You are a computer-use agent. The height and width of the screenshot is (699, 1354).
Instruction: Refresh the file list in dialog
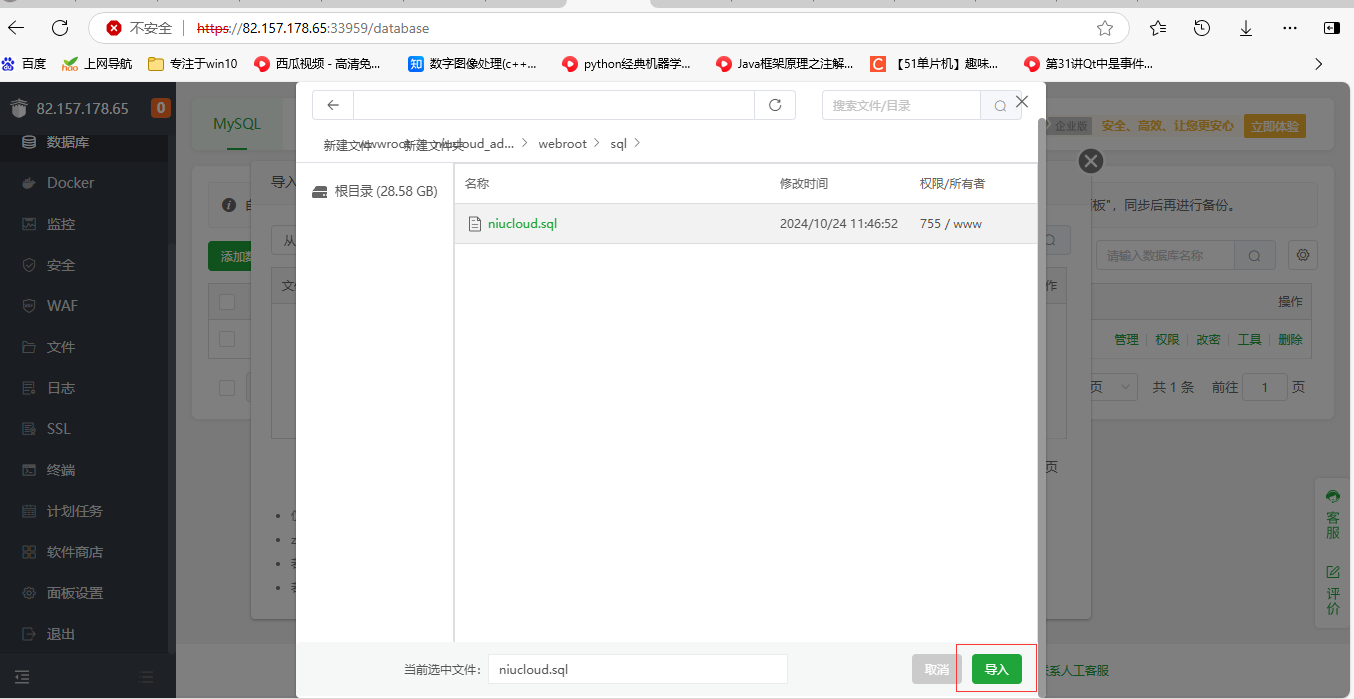774,105
